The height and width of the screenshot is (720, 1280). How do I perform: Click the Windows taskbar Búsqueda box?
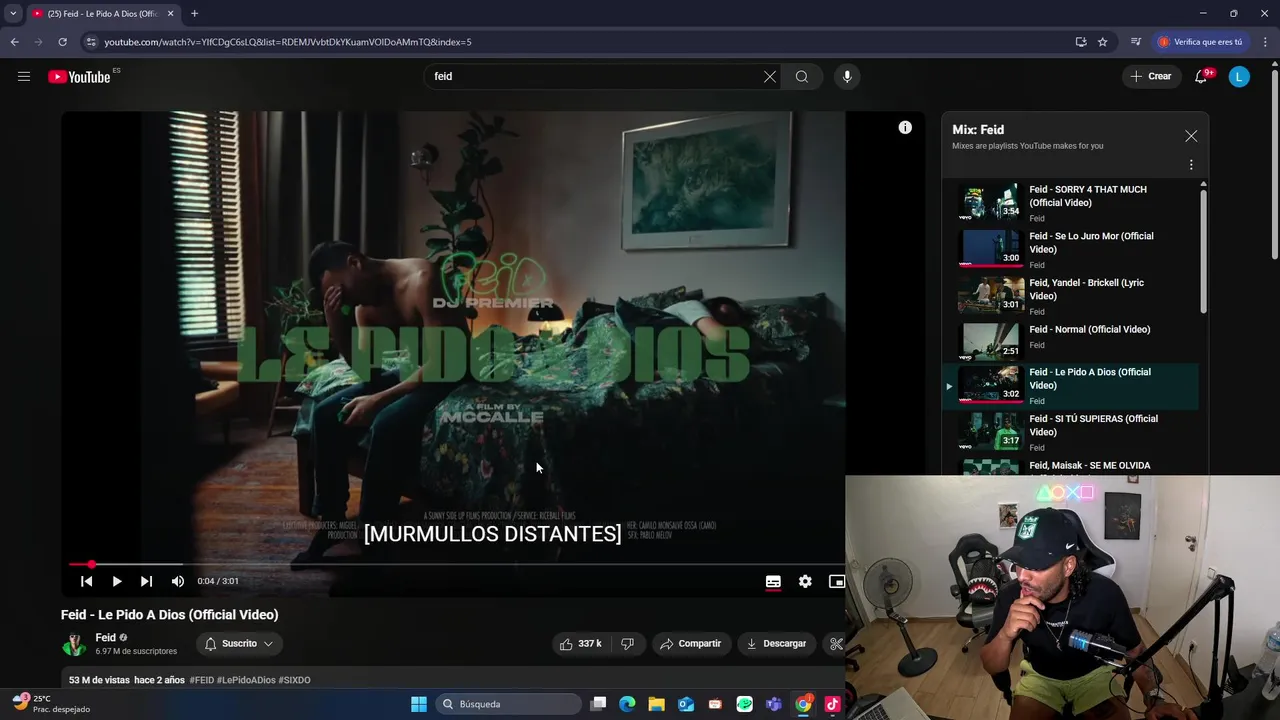pyautogui.click(x=509, y=704)
